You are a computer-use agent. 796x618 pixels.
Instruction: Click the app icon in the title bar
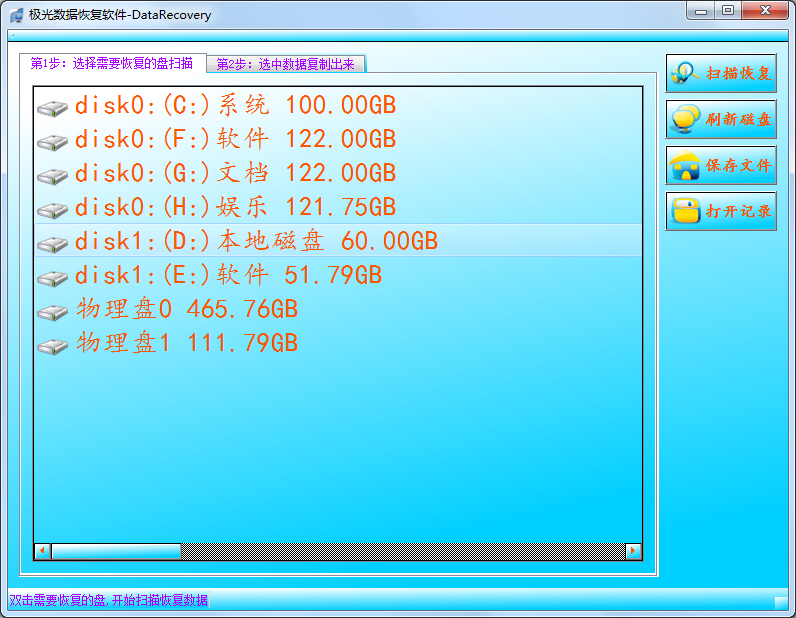(16, 14)
